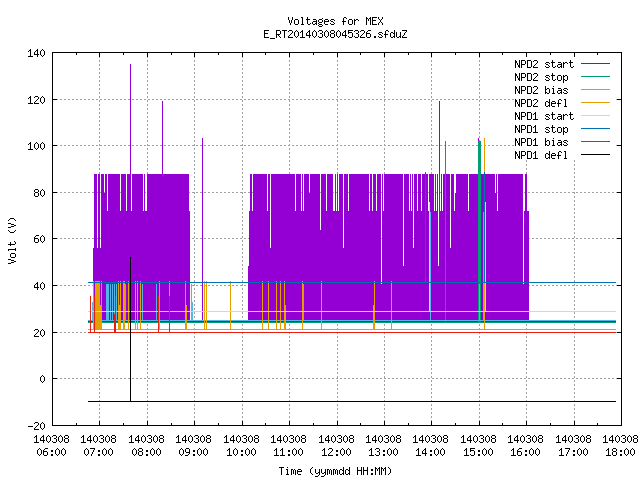Click the x-axis tick label 18:00

click(620, 452)
